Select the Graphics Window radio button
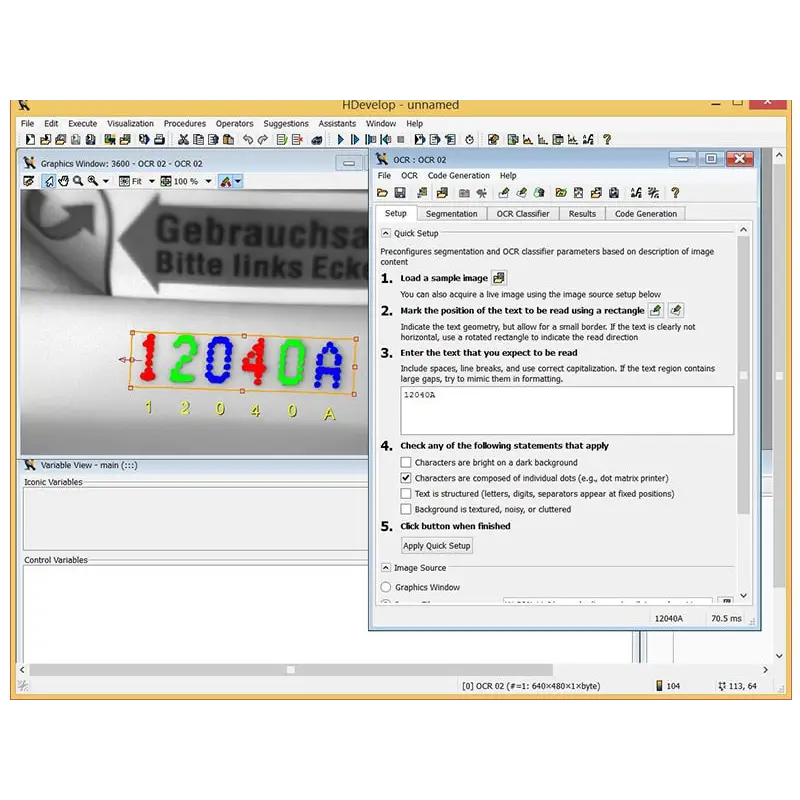This screenshot has height=800, width=800. (x=386, y=587)
